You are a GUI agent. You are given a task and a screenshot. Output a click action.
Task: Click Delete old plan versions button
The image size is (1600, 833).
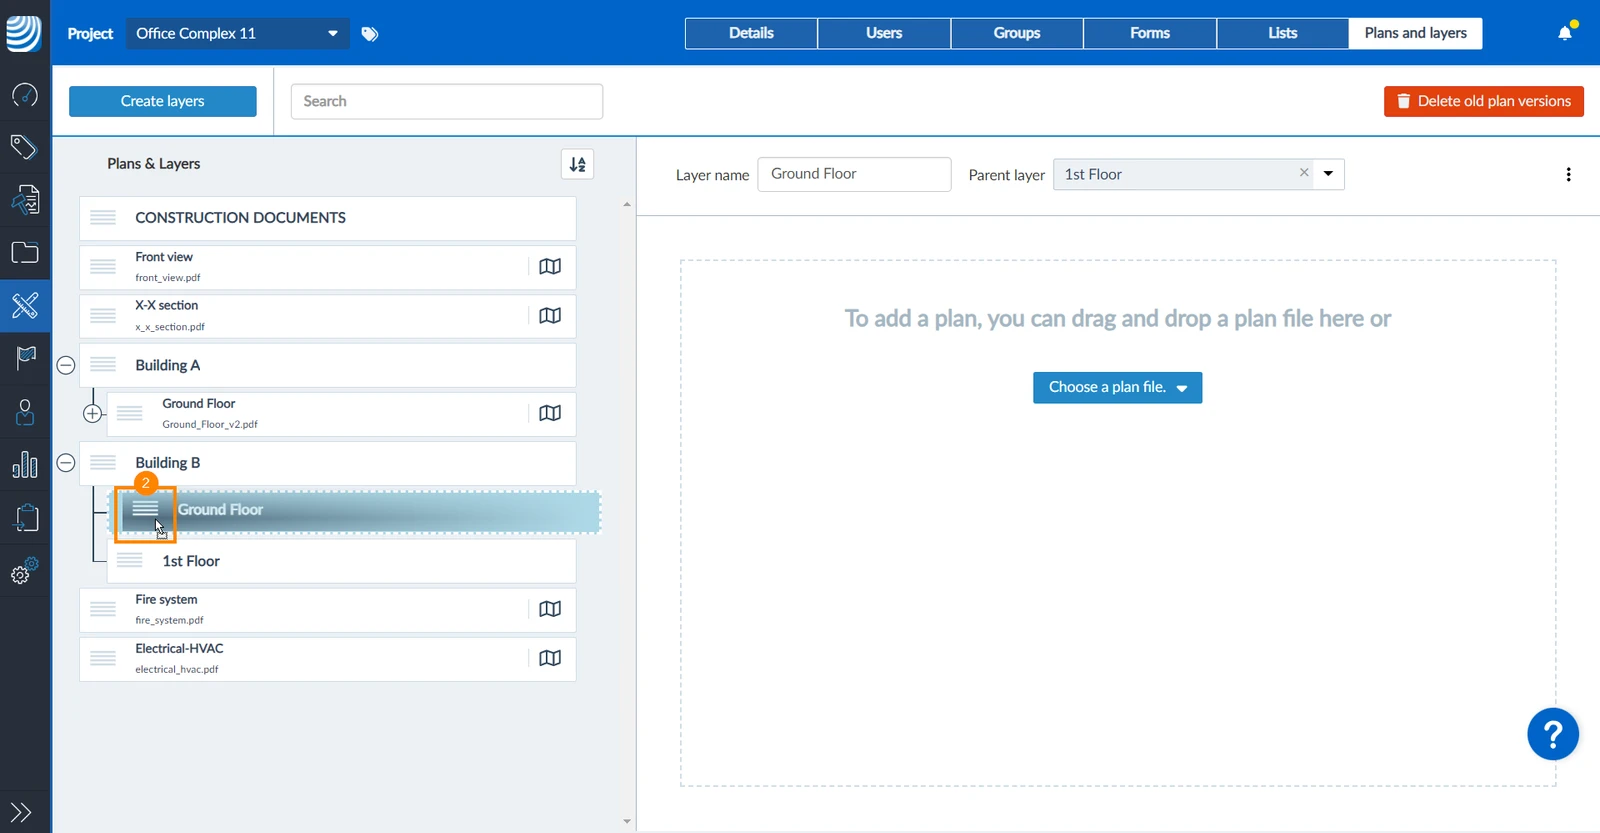point(1484,101)
